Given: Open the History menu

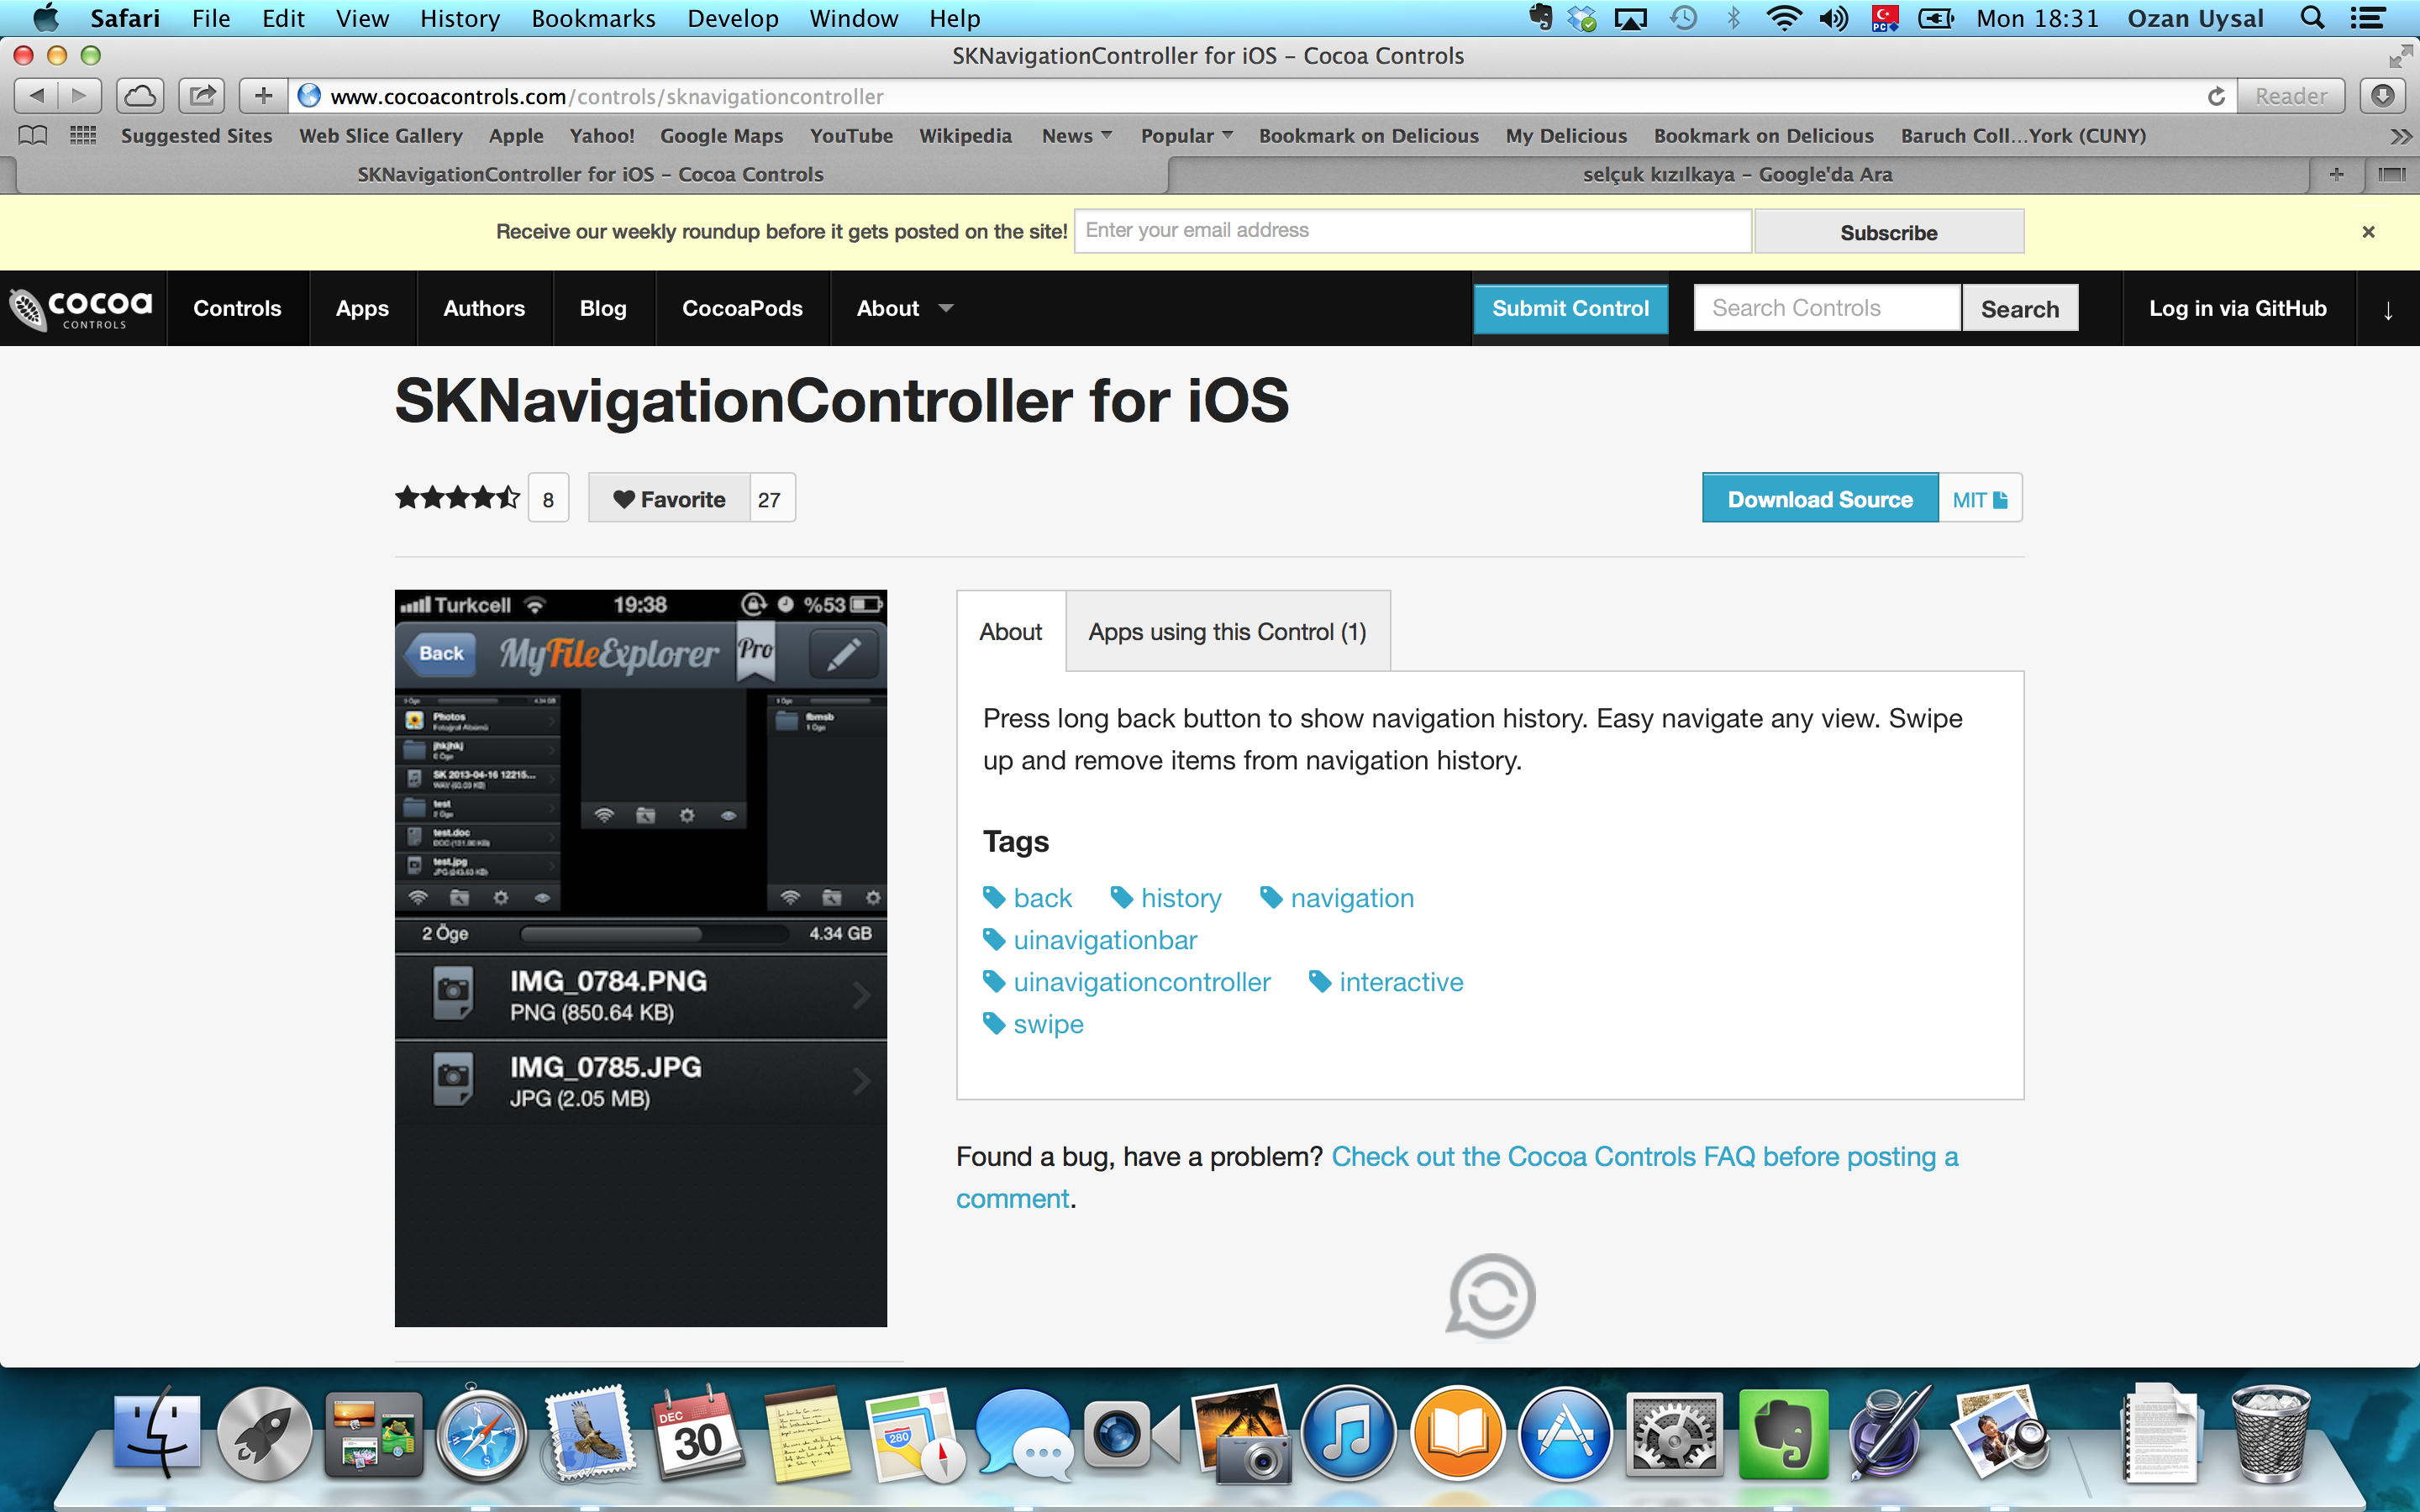Looking at the screenshot, I should click(x=460, y=18).
